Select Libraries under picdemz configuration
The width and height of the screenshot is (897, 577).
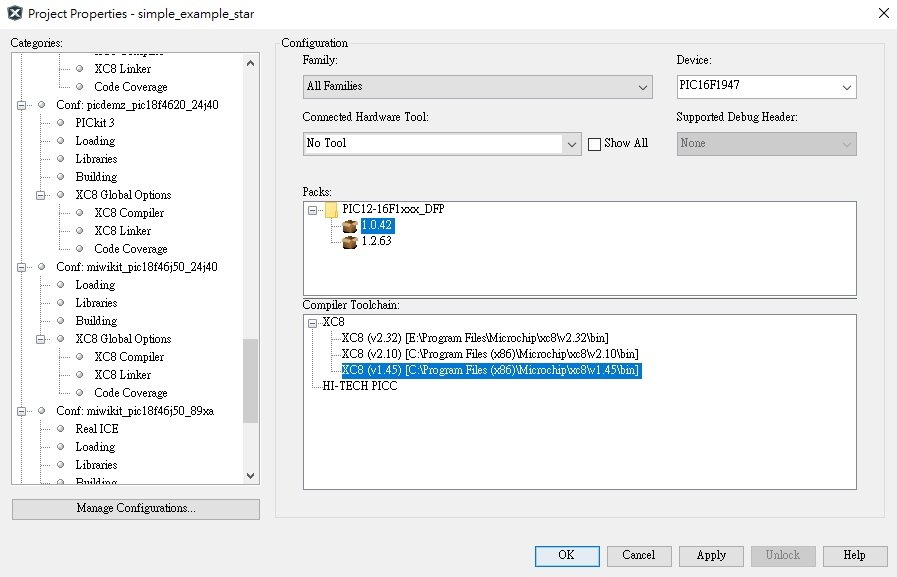point(96,159)
